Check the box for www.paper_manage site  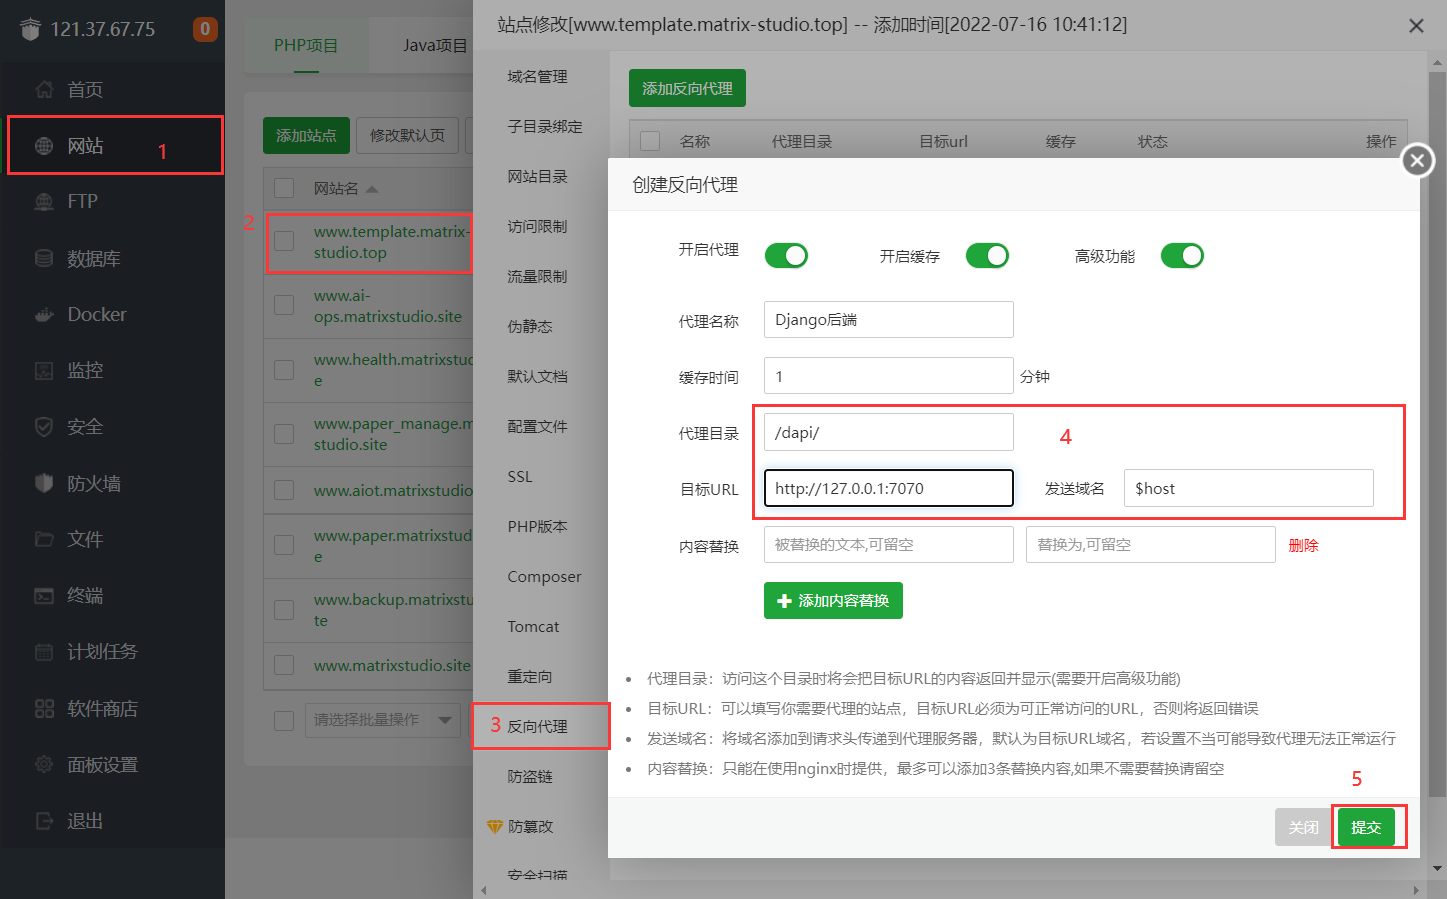[x=284, y=434]
